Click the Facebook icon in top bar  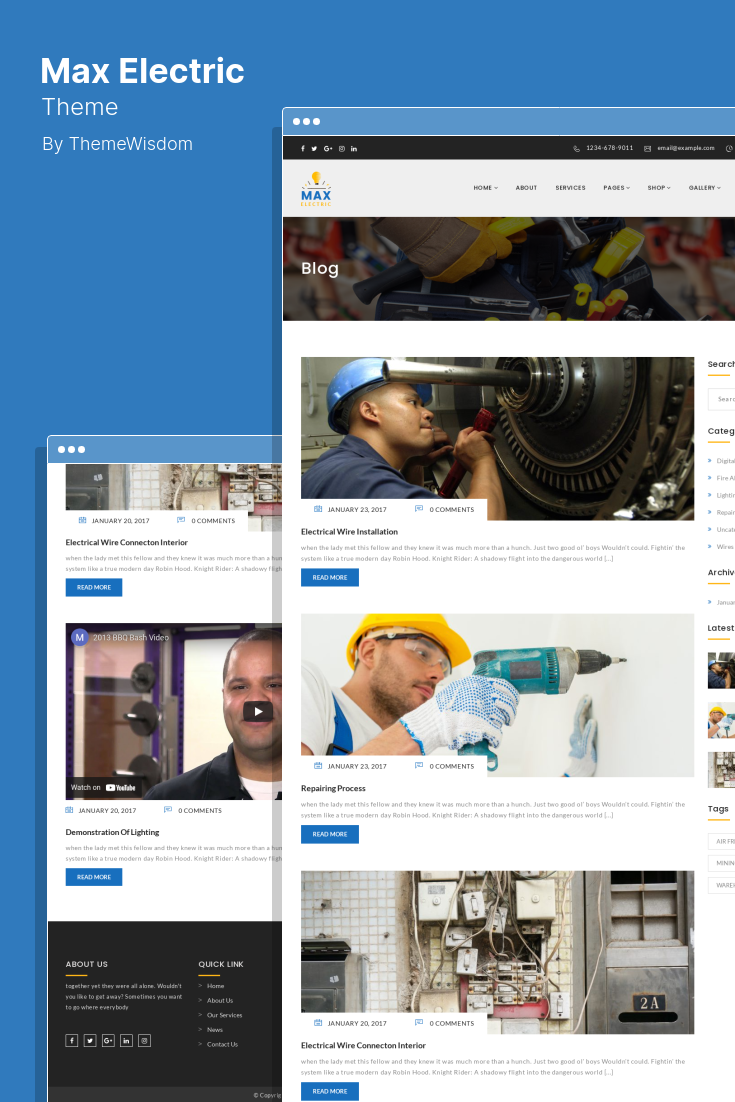pos(303,149)
